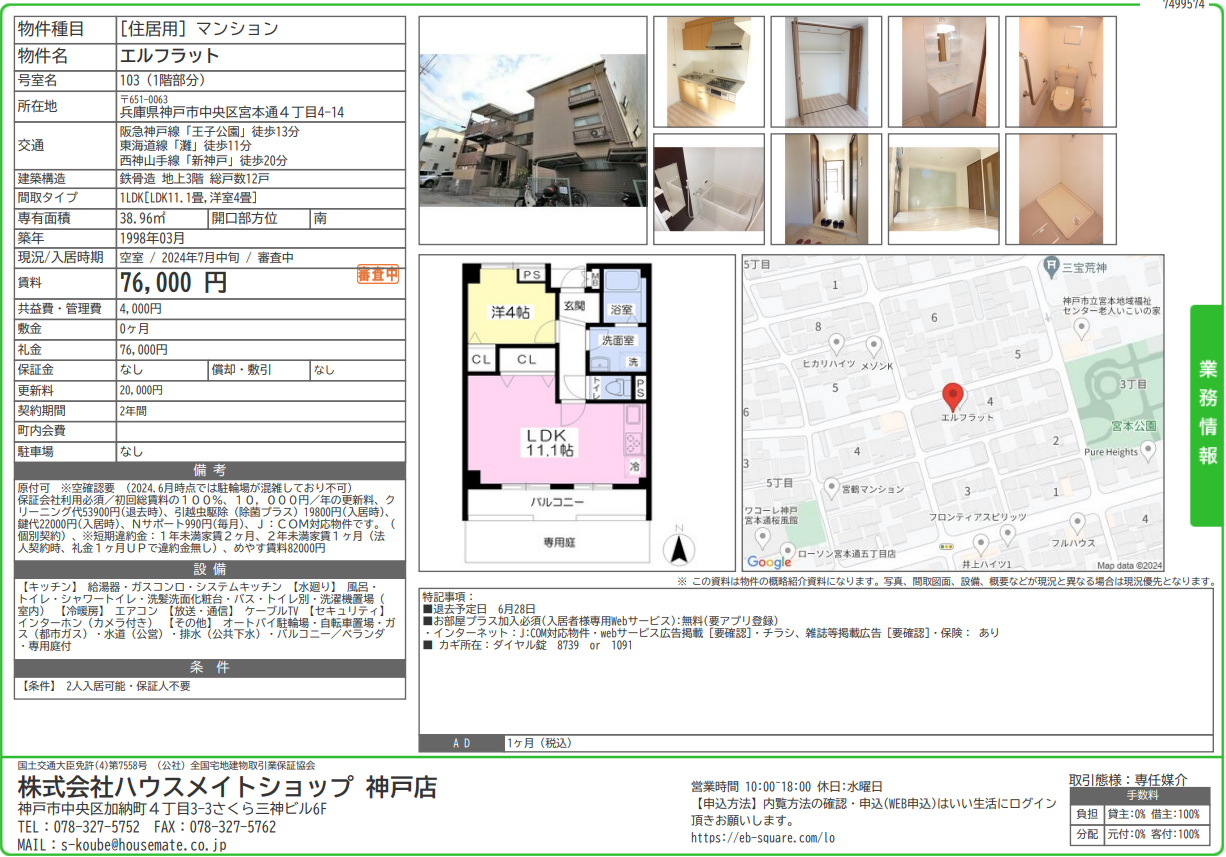
Task: Click the TEL 078-327-5752 phone number
Action: click(79, 827)
